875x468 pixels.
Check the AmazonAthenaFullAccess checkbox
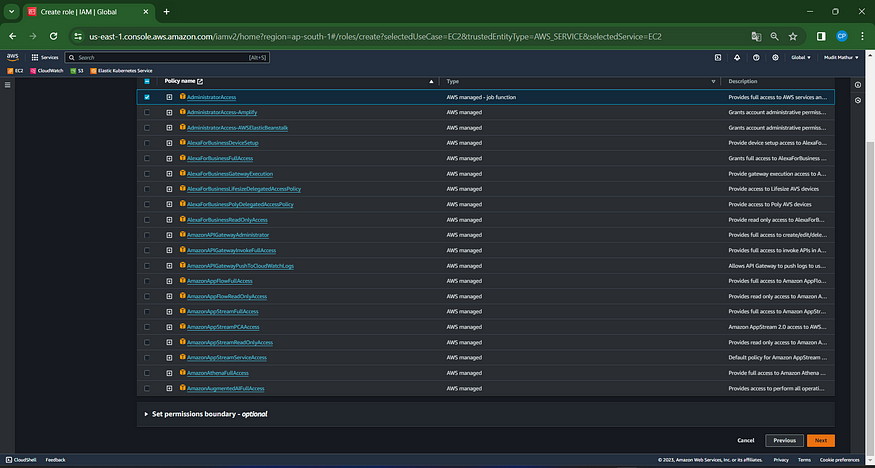pyautogui.click(x=147, y=373)
